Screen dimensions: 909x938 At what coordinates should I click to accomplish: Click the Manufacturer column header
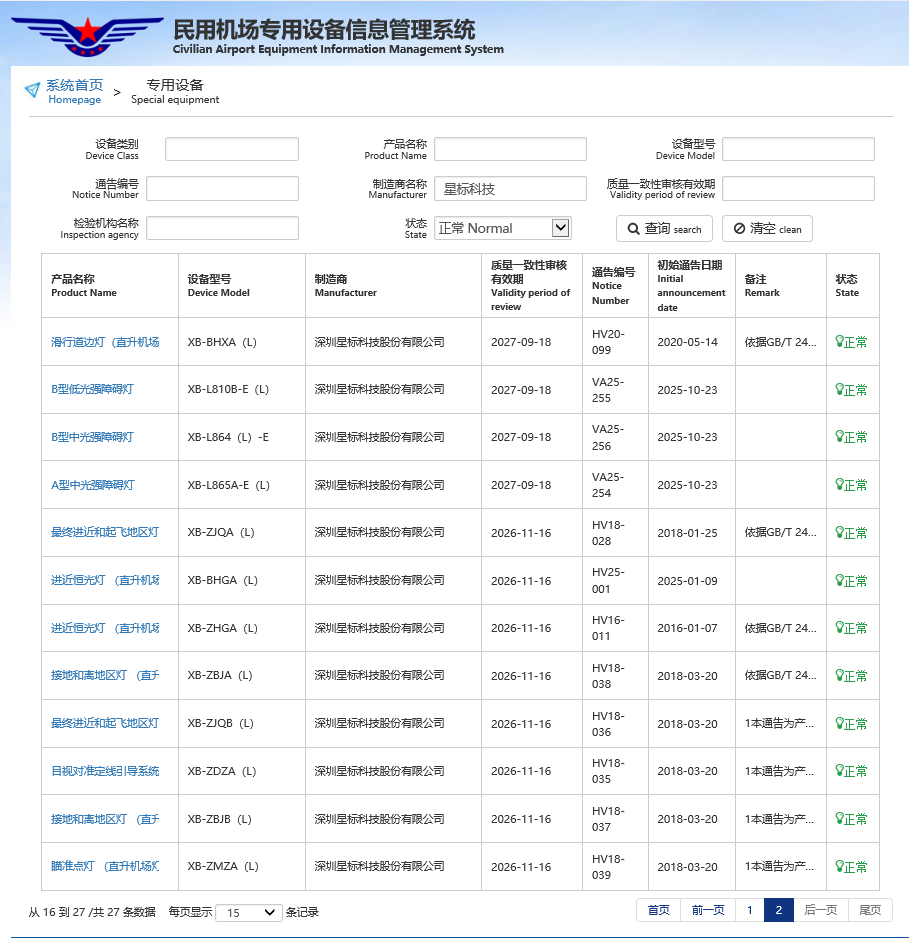click(x=394, y=285)
